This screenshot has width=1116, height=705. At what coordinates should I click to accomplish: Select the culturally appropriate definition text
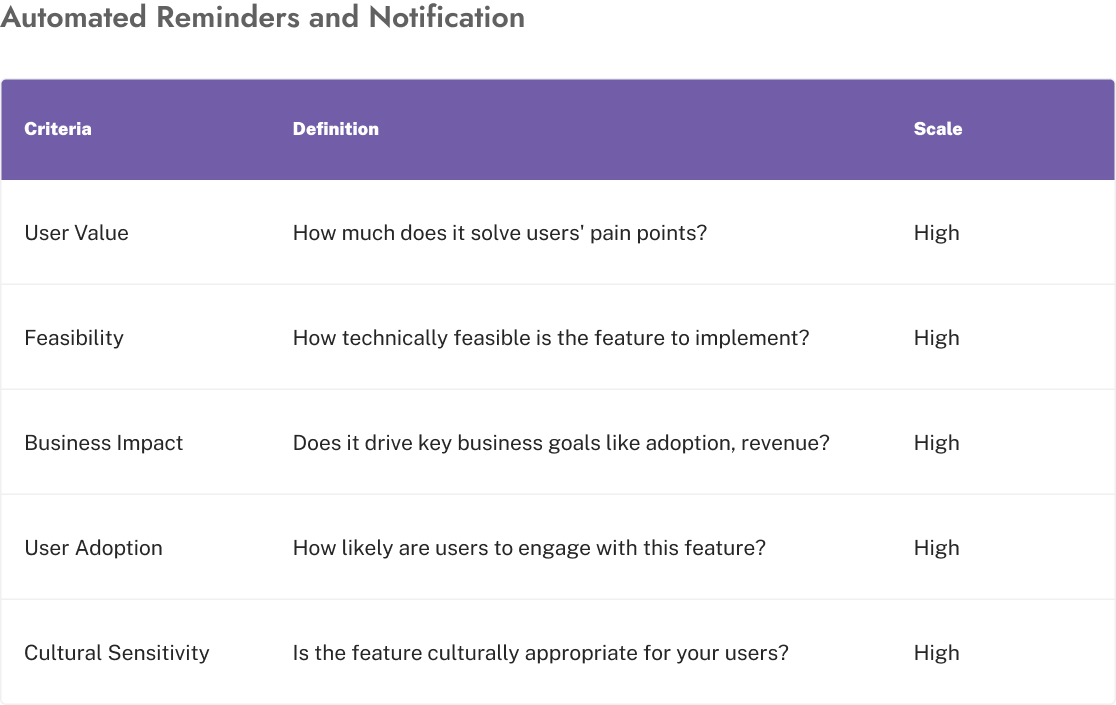[x=541, y=653]
